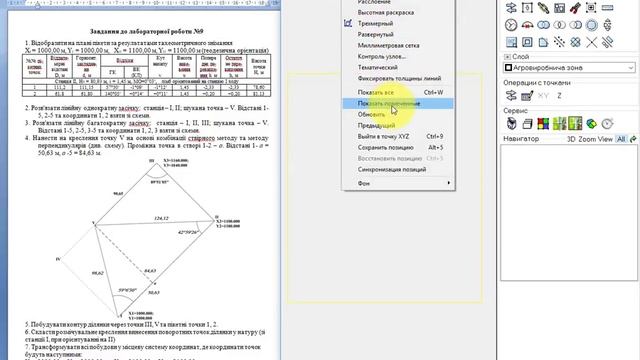Select the dotted diagonal lines tool icon
This screenshot has width=640, height=360.
coord(559,42)
